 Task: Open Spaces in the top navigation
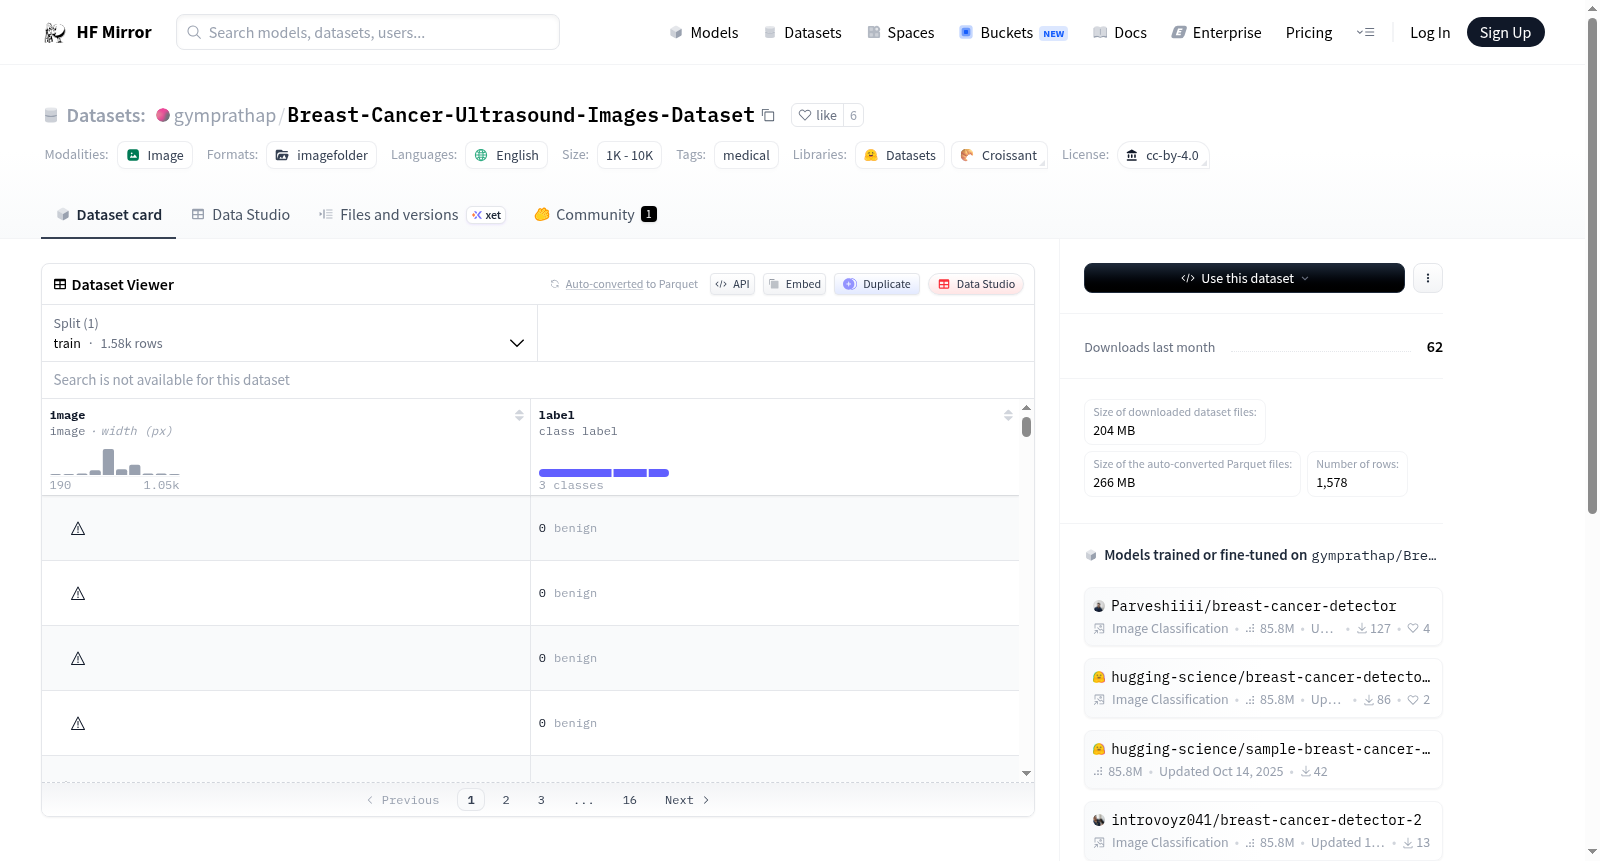pos(900,33)
